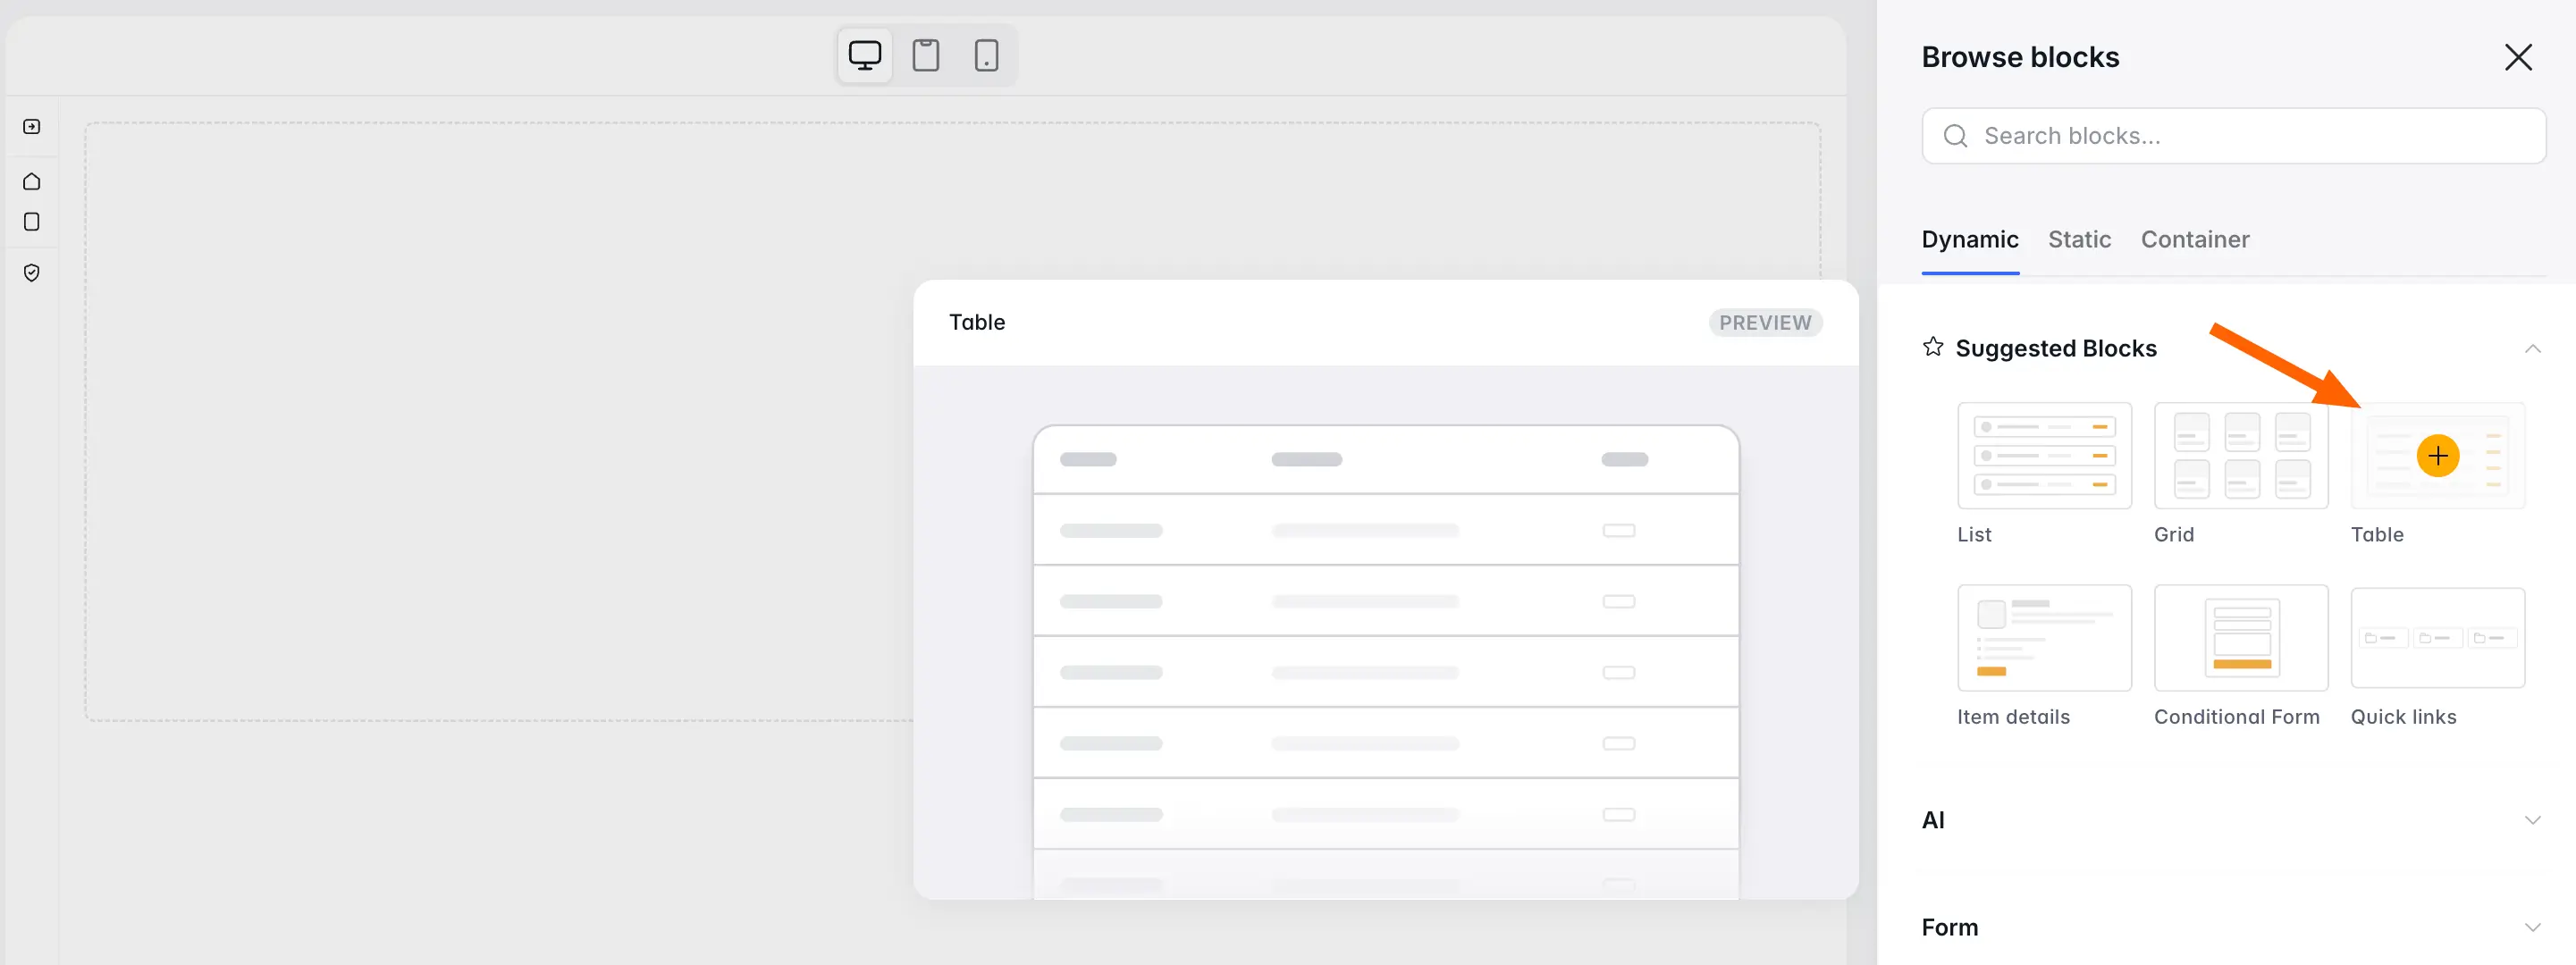Click the sign-in arrow sidebar icon
The width and height of the screenshot is (2576, 965).
(x=32, y=127)
